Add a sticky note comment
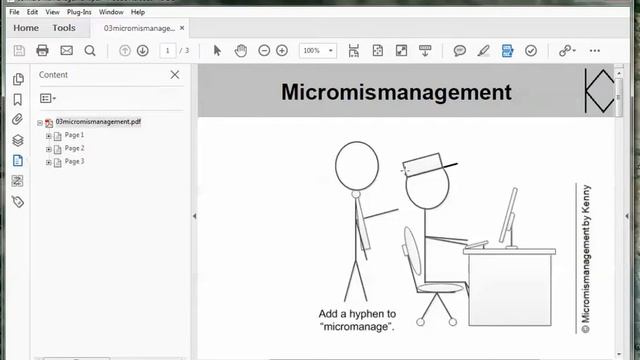The image size is (640, 360). coord(460,51)
